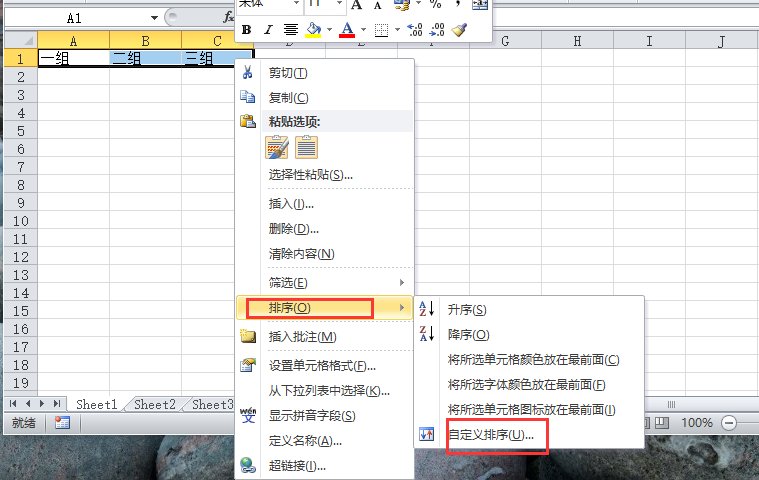Image resolution: width=759 pixels, height=480 pixels.
Task: Click the Bold button in mini toolbar
Action: pyautogui.click(x=247, y=30)
